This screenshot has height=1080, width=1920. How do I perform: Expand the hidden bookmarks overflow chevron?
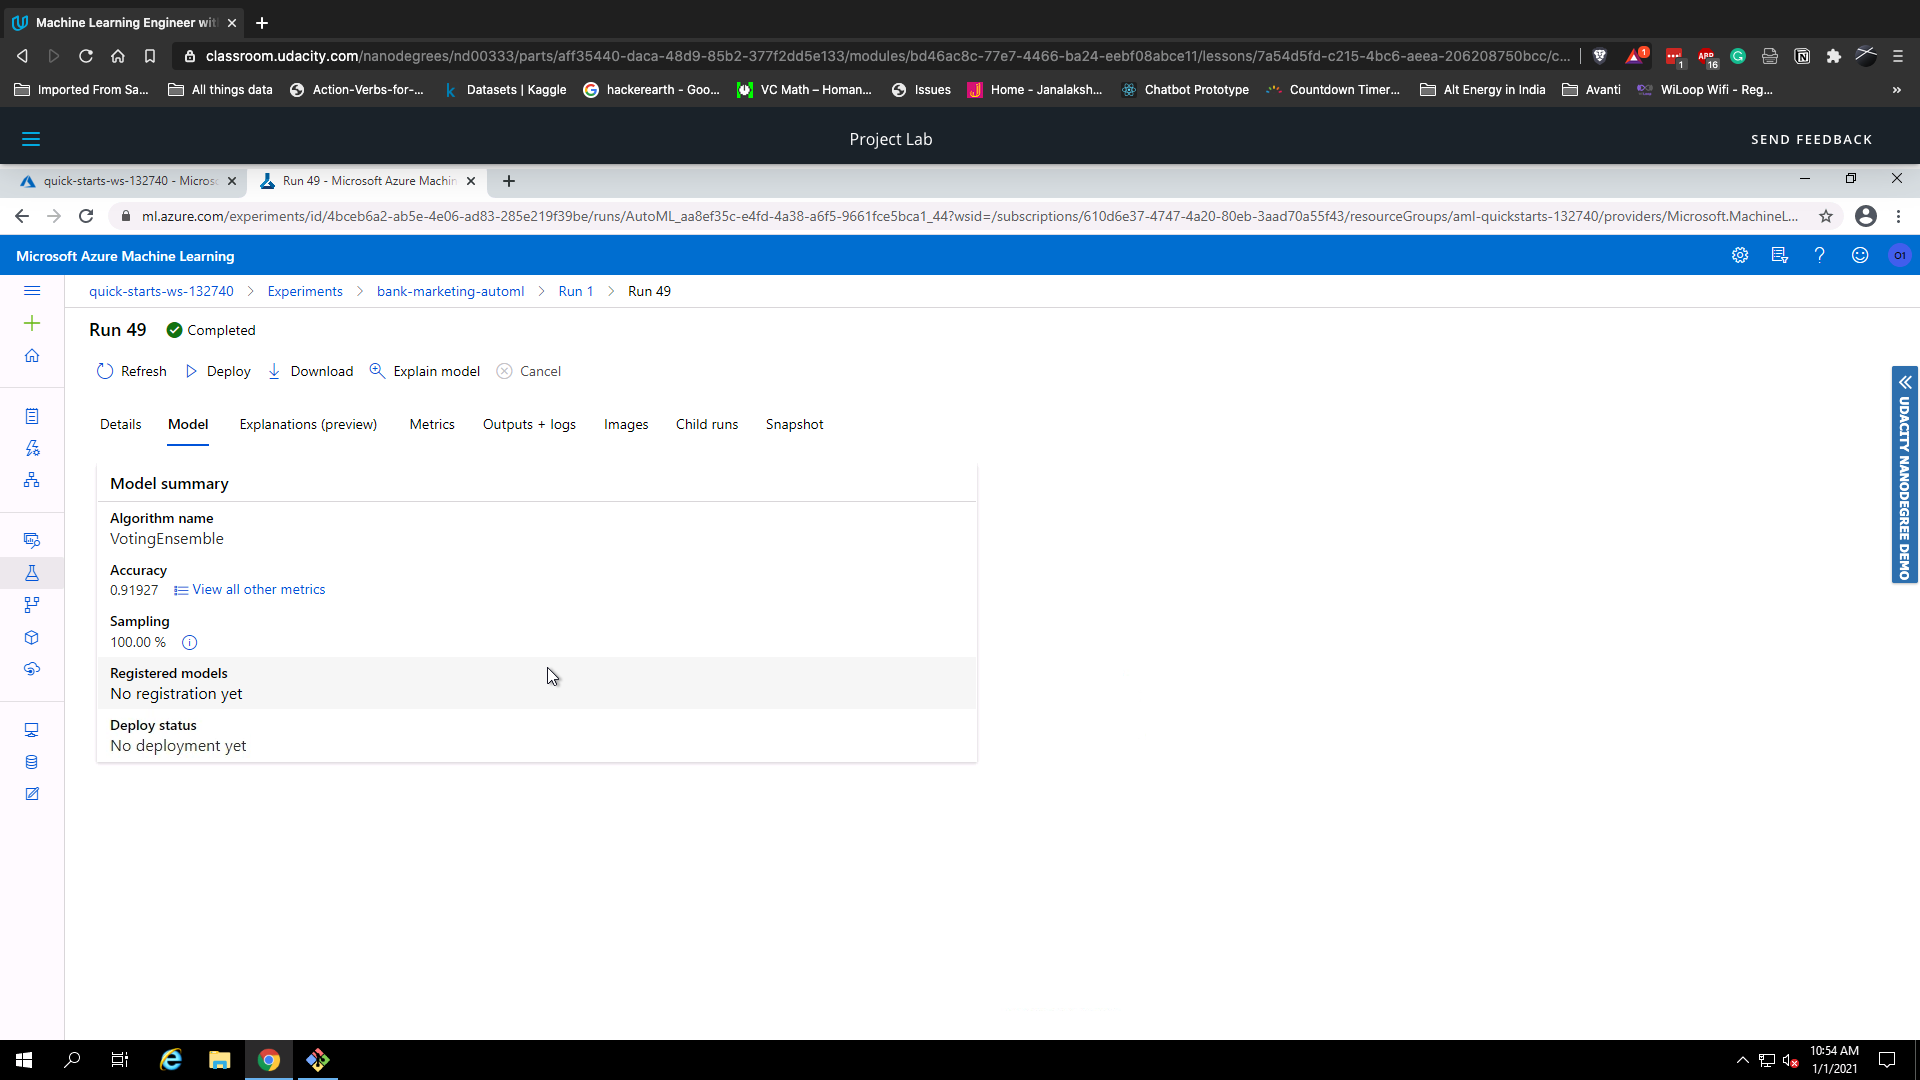(x=1896, y=90)
